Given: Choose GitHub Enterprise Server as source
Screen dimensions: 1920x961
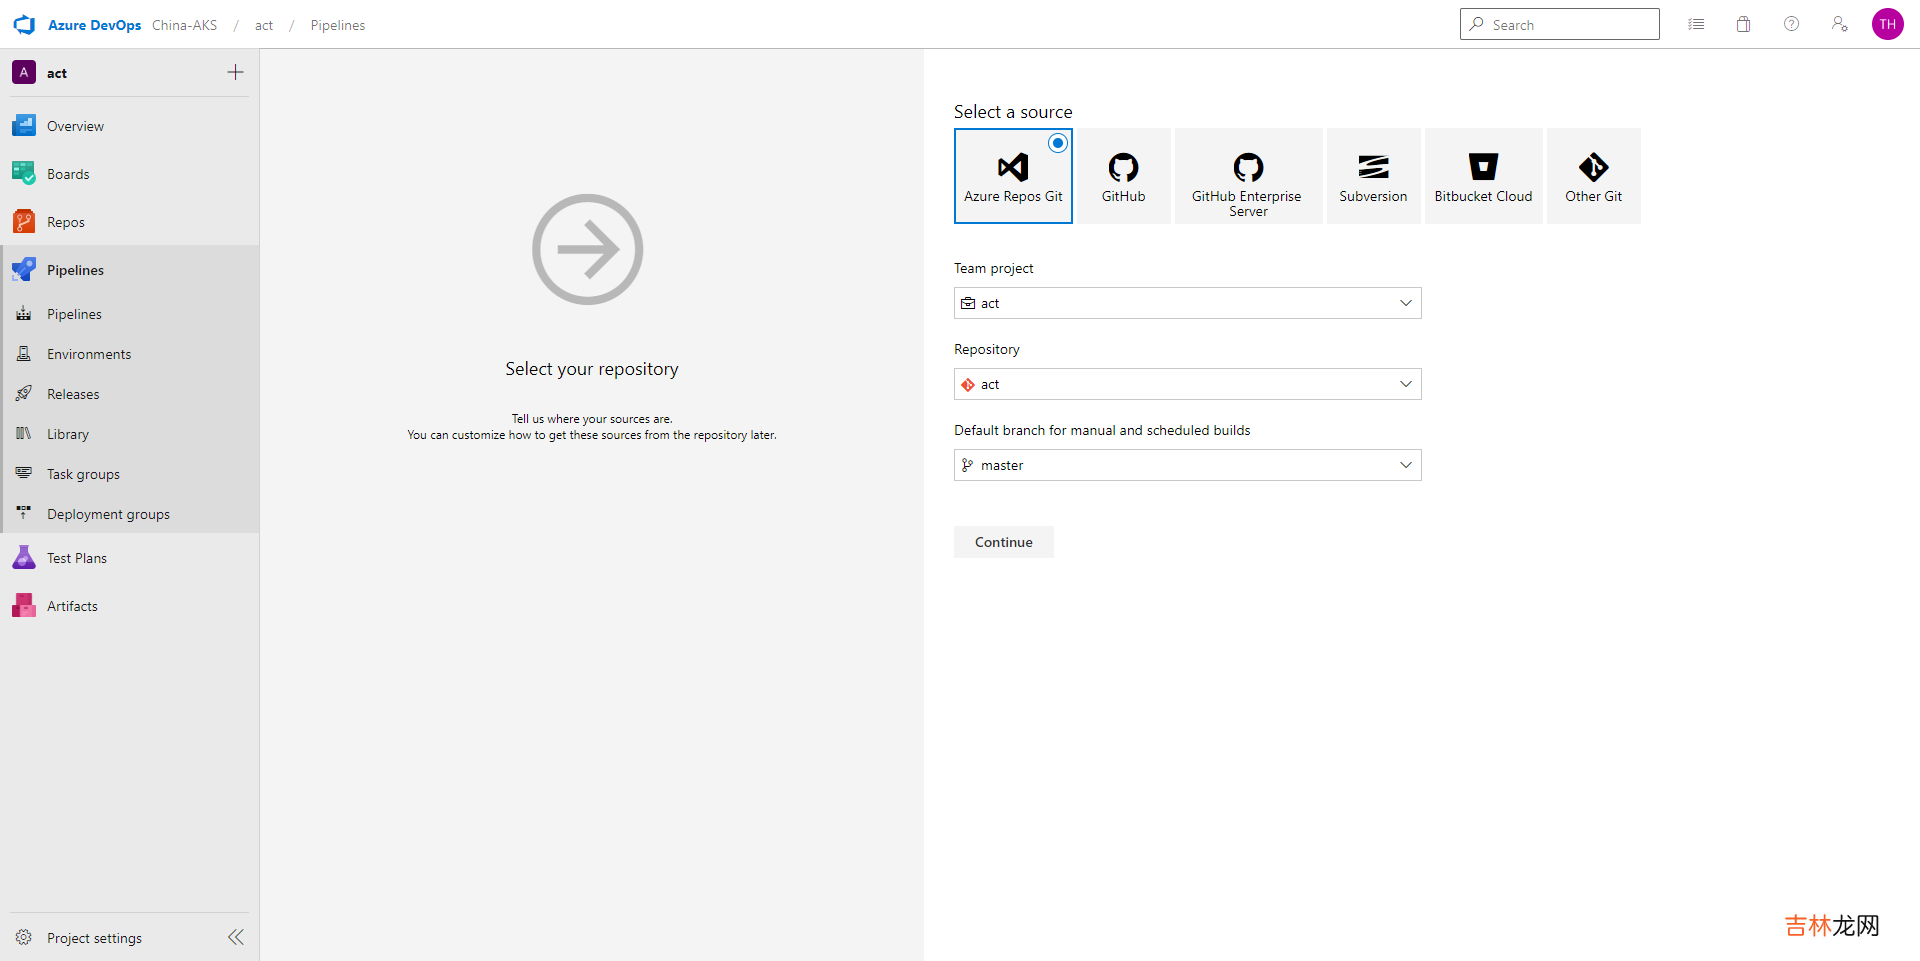Looking at the screenshot, I should 1249,176.
